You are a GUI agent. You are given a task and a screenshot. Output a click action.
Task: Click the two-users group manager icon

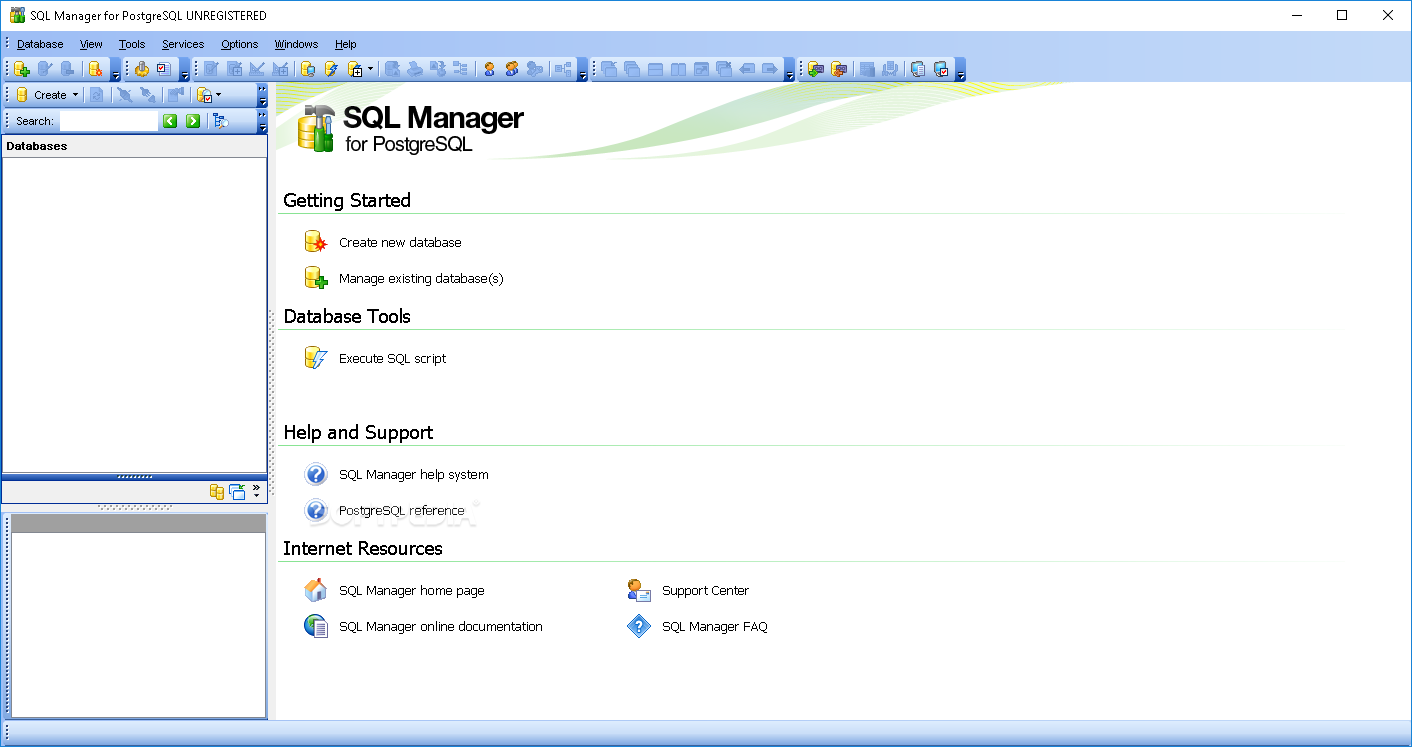[512, 69]
